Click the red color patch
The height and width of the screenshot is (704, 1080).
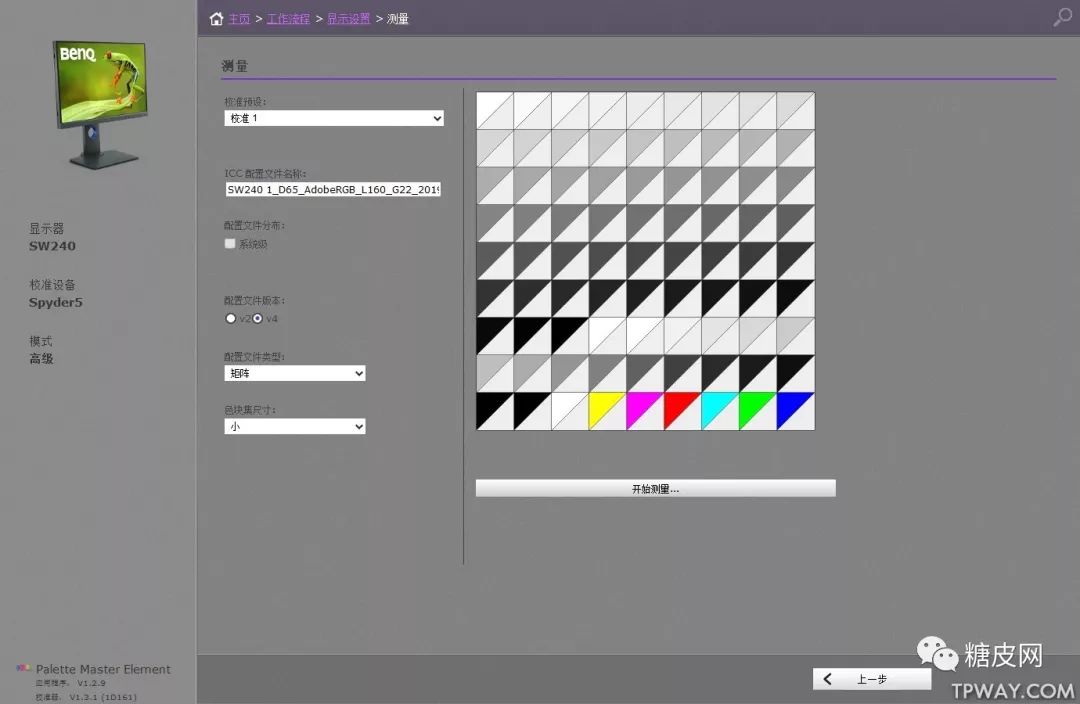(x=682, y=411)
